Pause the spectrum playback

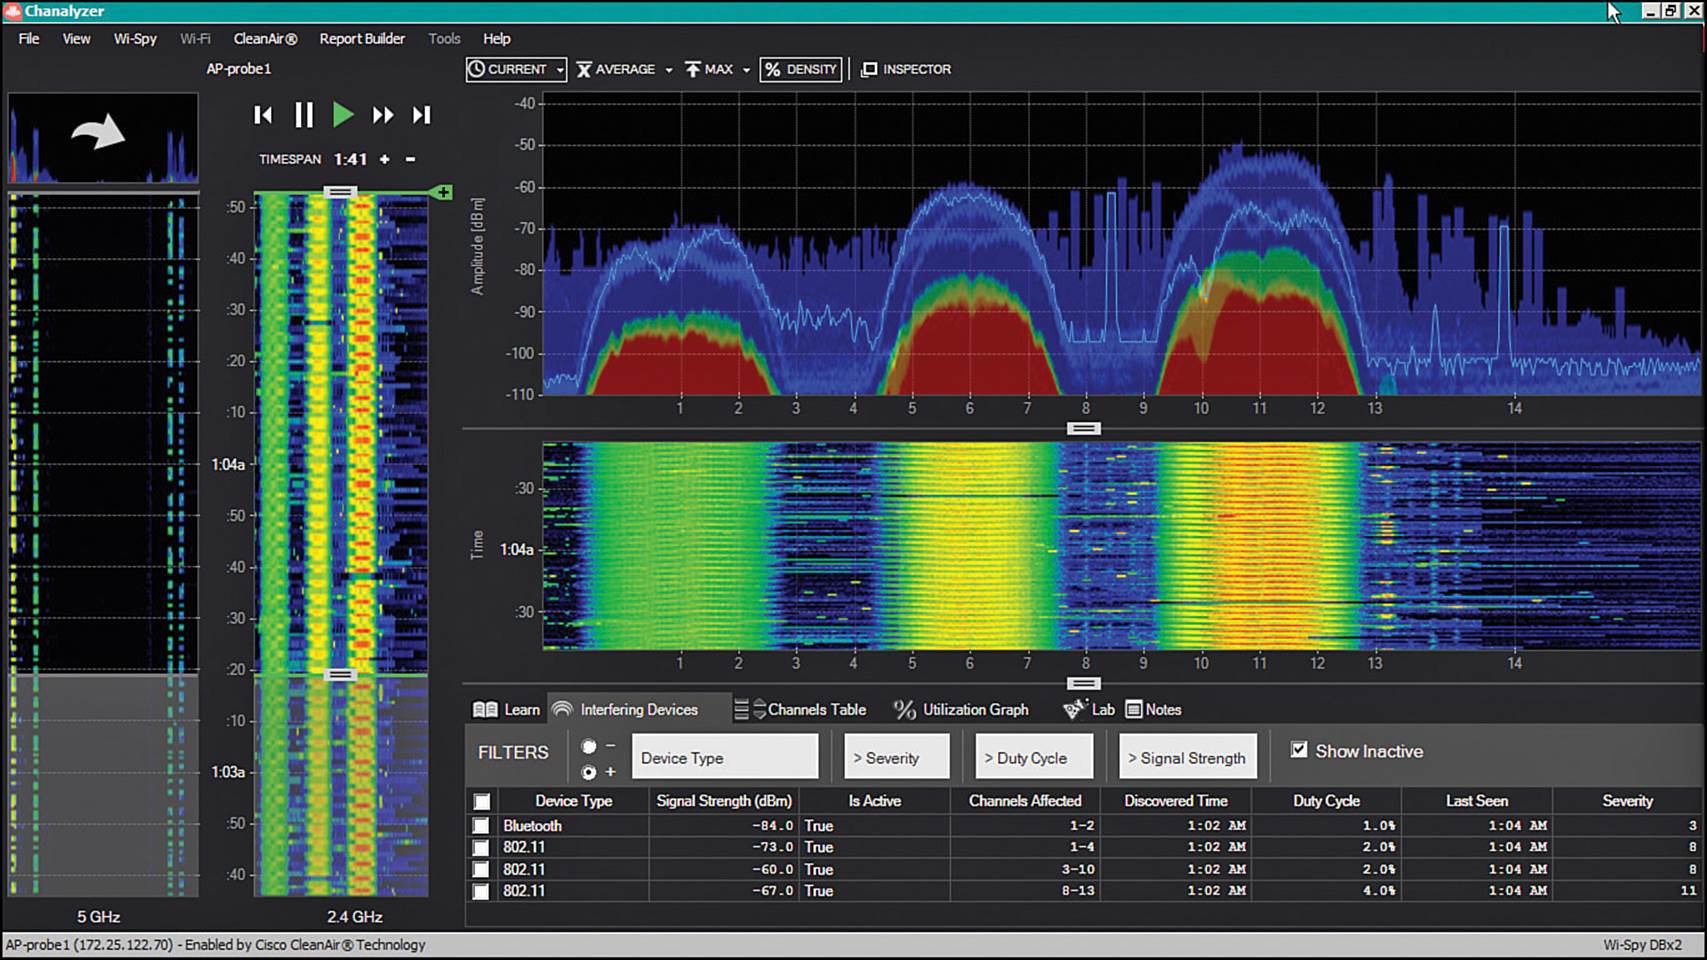point(304,115)
